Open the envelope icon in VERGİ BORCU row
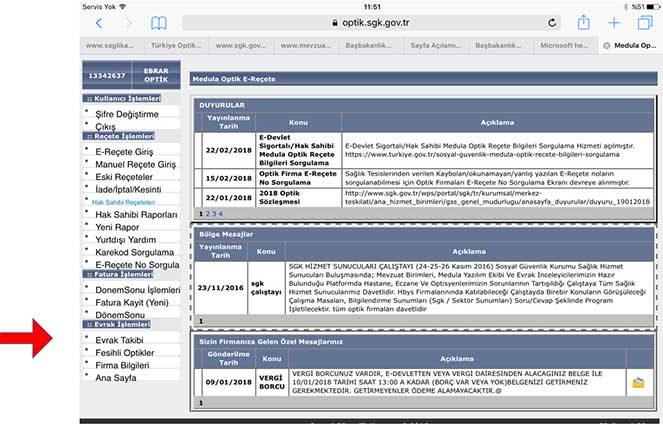663x425 pixels. pos(638,383)
